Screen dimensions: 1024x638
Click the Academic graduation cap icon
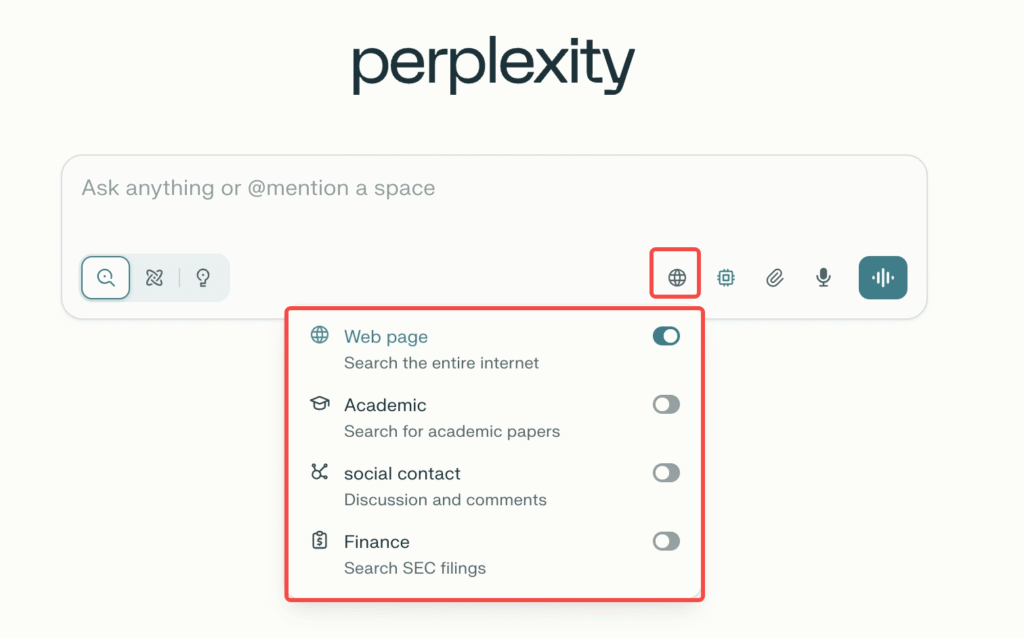click(x=320, y=404)
